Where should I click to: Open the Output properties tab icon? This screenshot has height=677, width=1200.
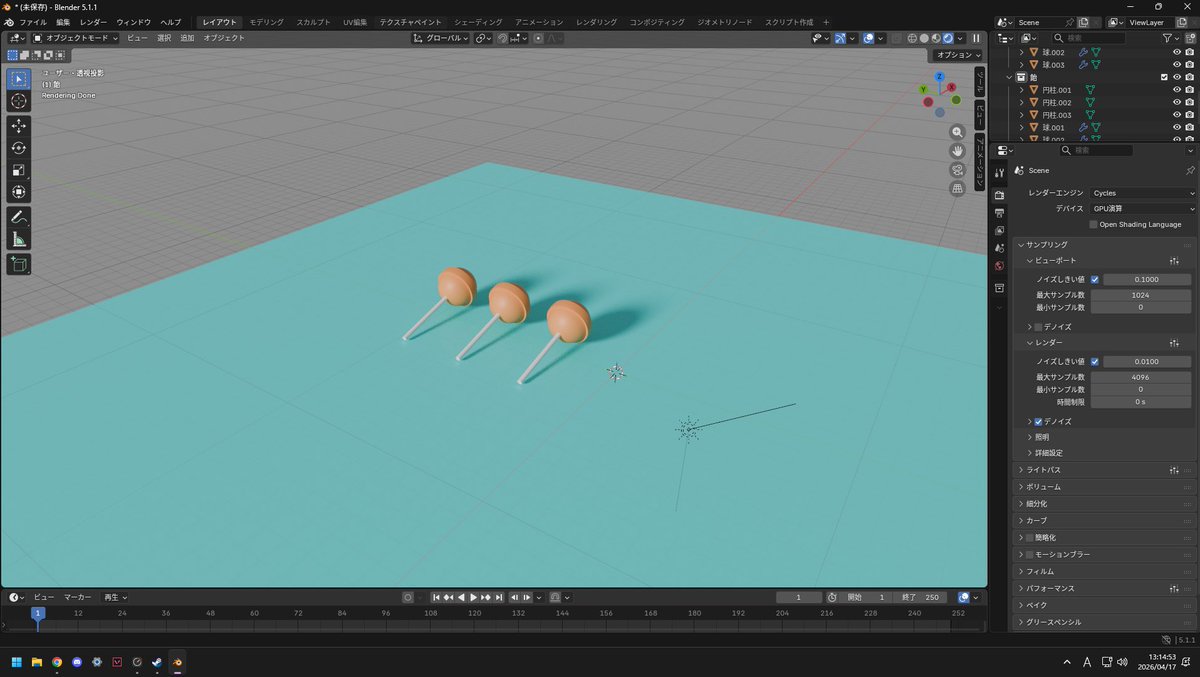(x=999, y=212)
